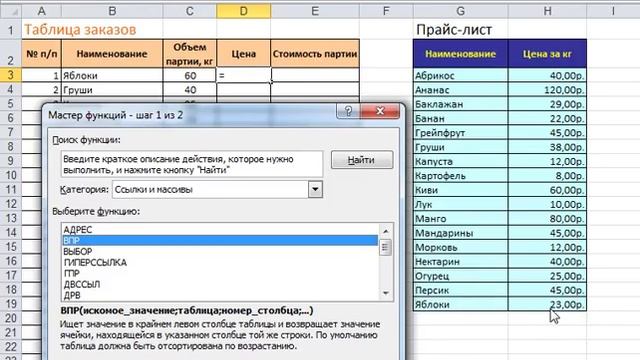The image size is (640, 360).
Task: Click the volume cell with 60
Action: tap(190, 75)
